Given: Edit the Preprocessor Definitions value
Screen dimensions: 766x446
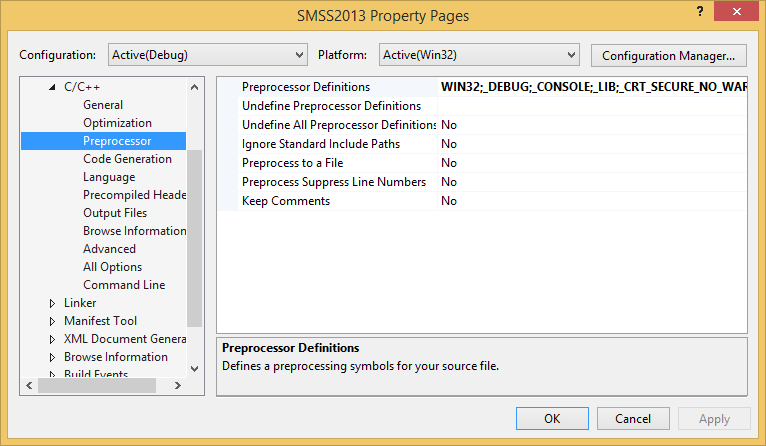Looking at the screenshot, I should click(x=593, y=87).
